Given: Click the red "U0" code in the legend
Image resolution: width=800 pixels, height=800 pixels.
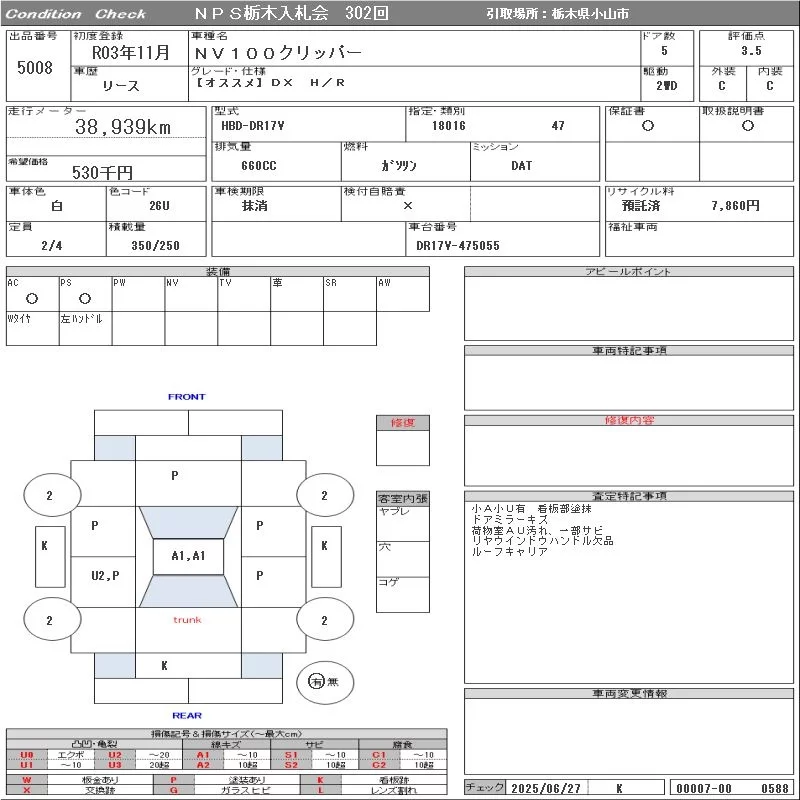Looking at the screenshot, I should [27, 755].
